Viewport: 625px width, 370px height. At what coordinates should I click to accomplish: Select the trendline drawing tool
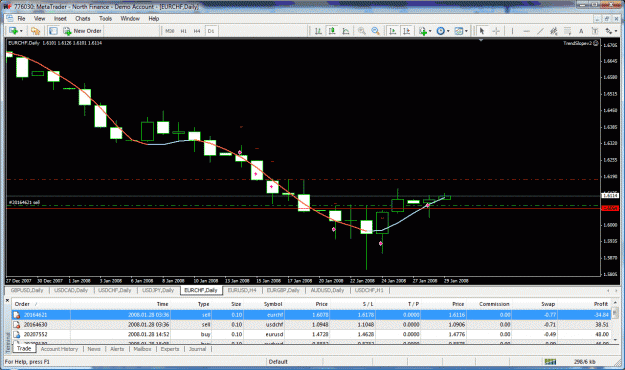point(540,31)
